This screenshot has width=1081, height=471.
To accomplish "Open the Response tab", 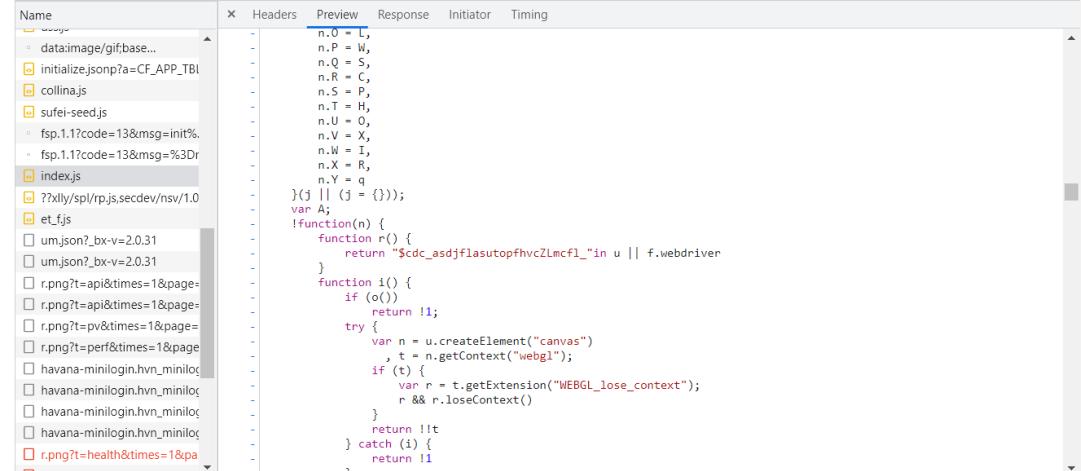I will point(403,14).
